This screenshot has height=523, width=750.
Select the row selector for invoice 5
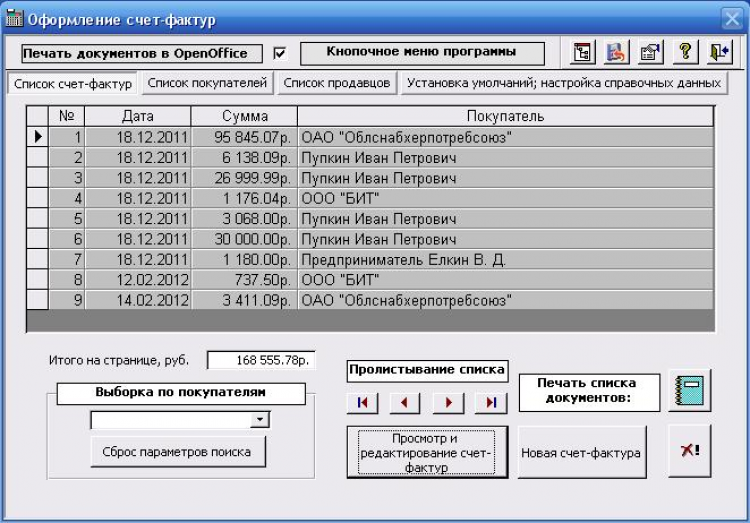[x=38, y=219]
